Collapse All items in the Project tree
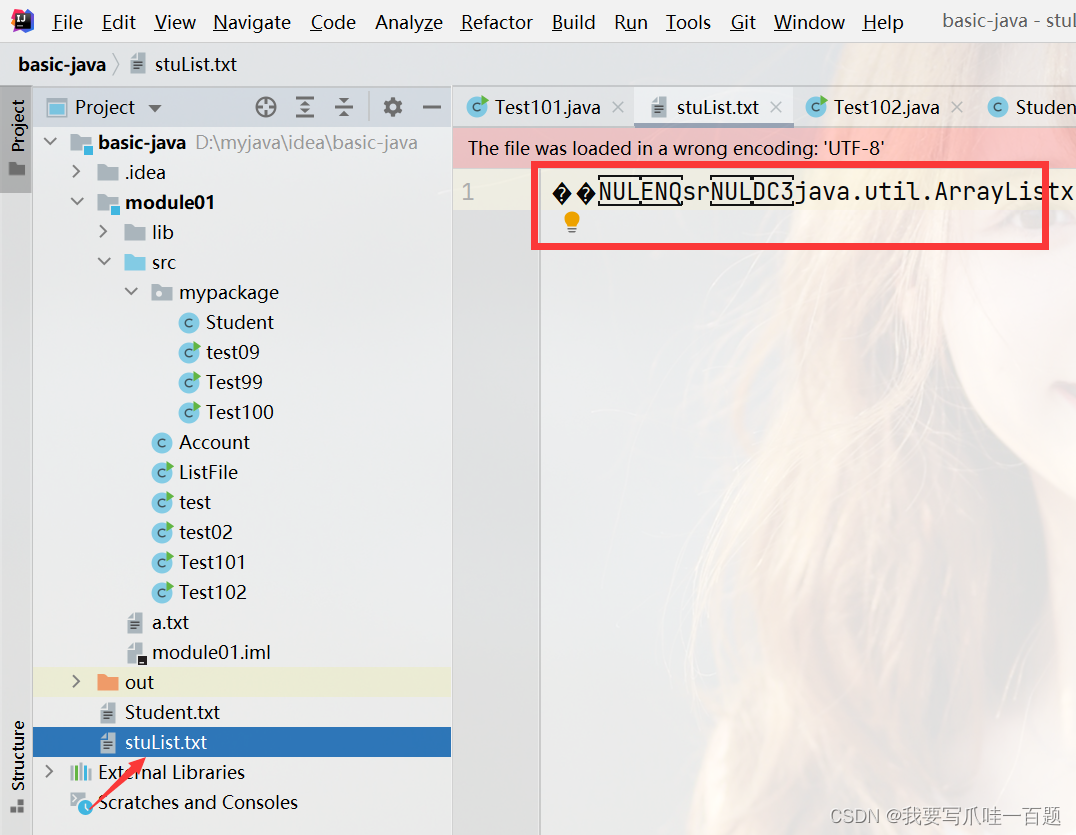 click(343, 107)
